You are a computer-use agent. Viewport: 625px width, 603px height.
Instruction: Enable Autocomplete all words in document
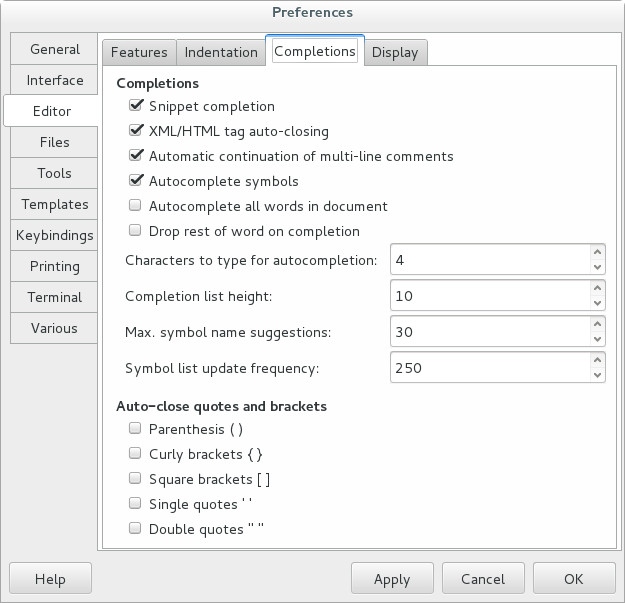coord(136,206)
